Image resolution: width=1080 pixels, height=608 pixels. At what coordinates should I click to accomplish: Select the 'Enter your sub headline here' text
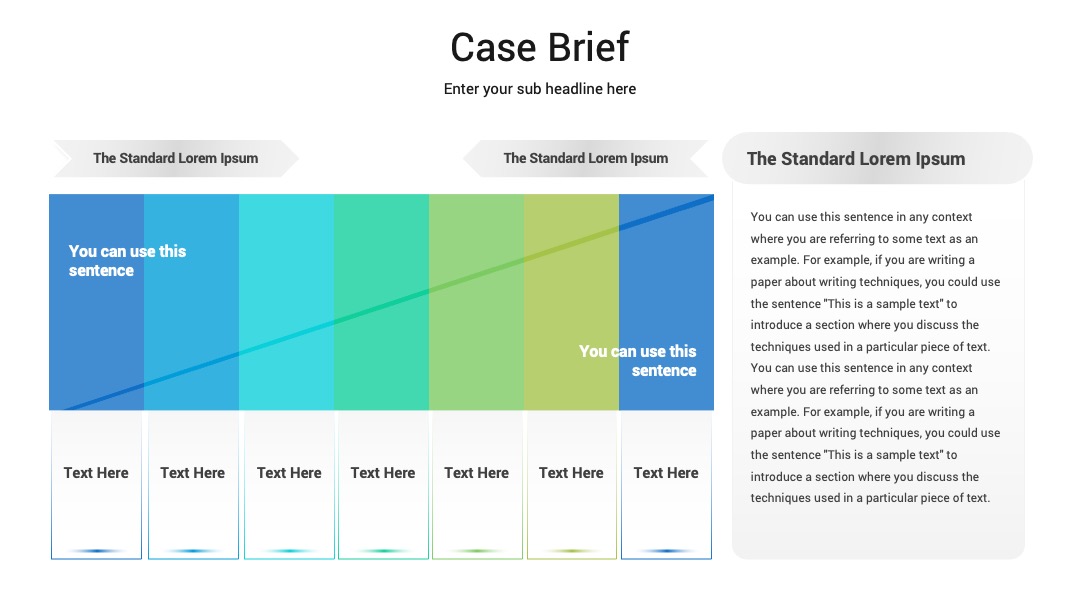[x=539, y=89]
